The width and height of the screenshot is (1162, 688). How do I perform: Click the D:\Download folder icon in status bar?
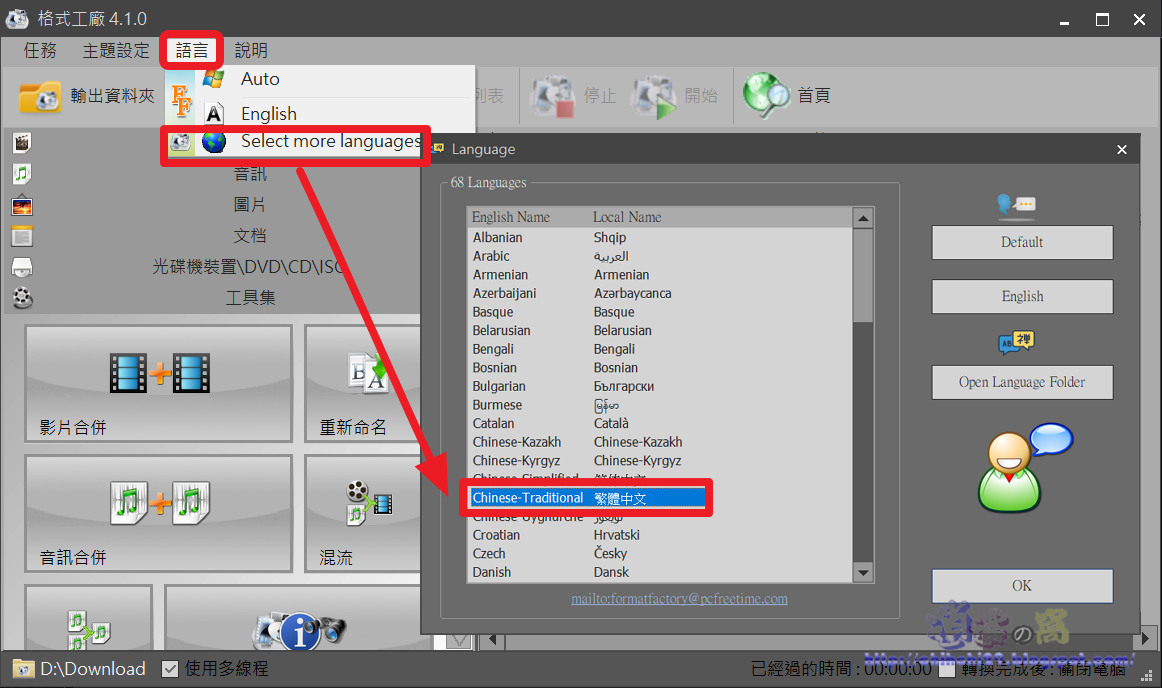[x=24, y=669]
